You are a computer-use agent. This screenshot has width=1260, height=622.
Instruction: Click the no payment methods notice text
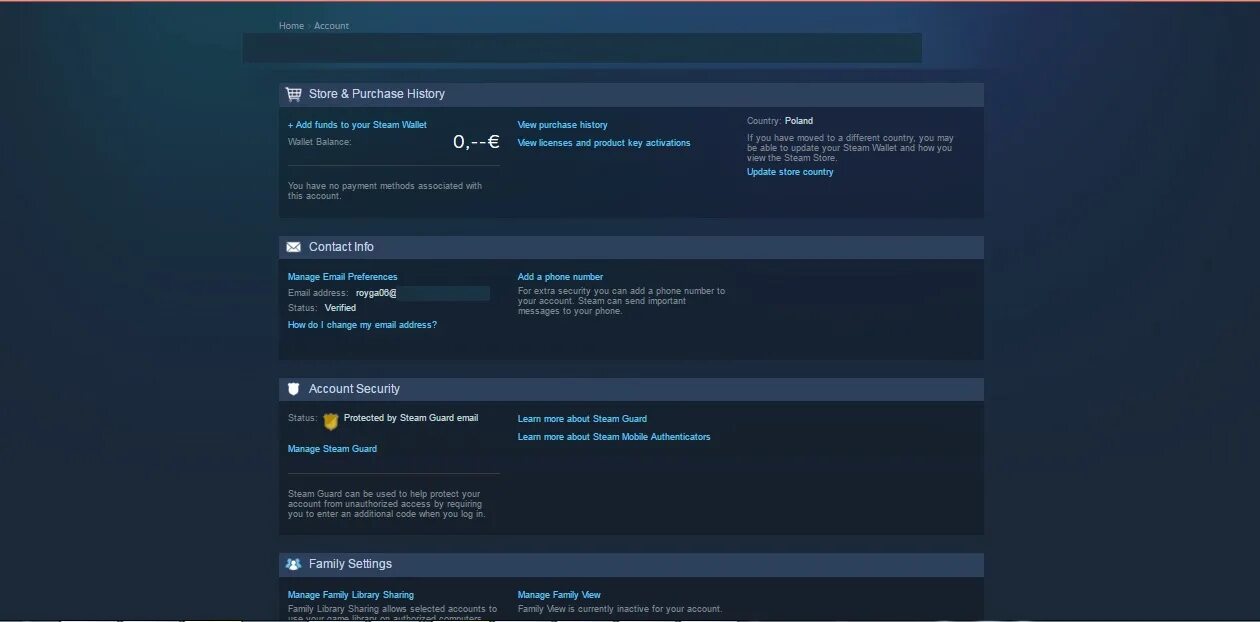click(385, 191)
